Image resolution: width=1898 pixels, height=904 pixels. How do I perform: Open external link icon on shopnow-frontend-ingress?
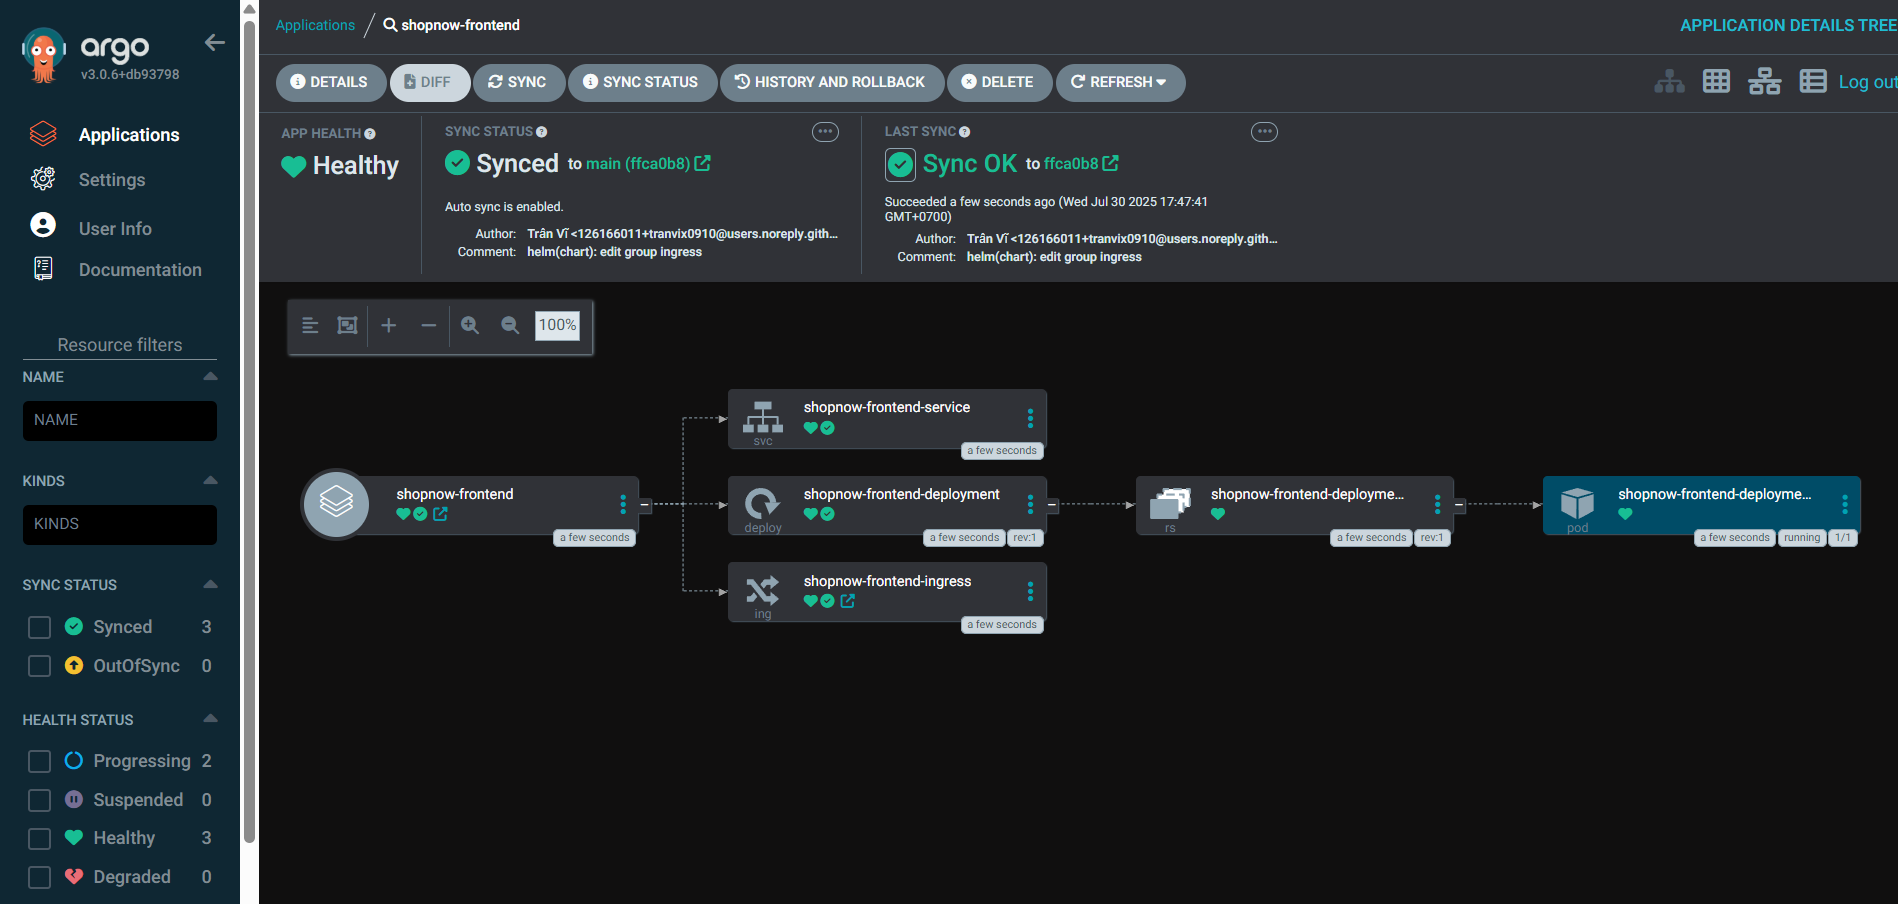coord(848,601)
